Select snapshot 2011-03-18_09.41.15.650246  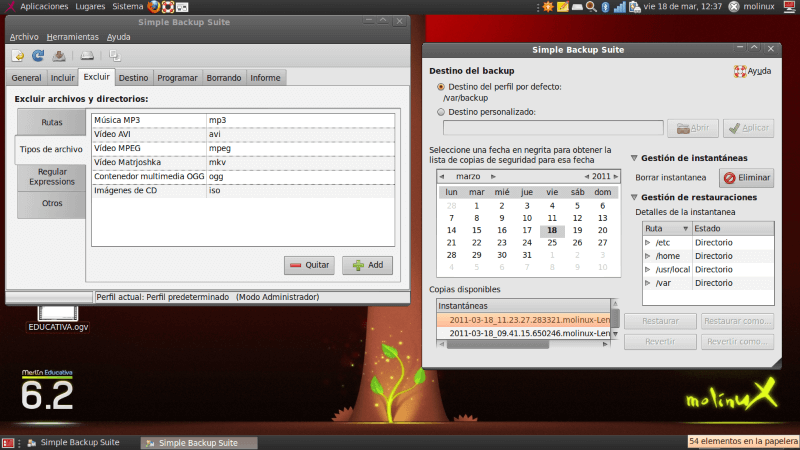pos(524,333)
